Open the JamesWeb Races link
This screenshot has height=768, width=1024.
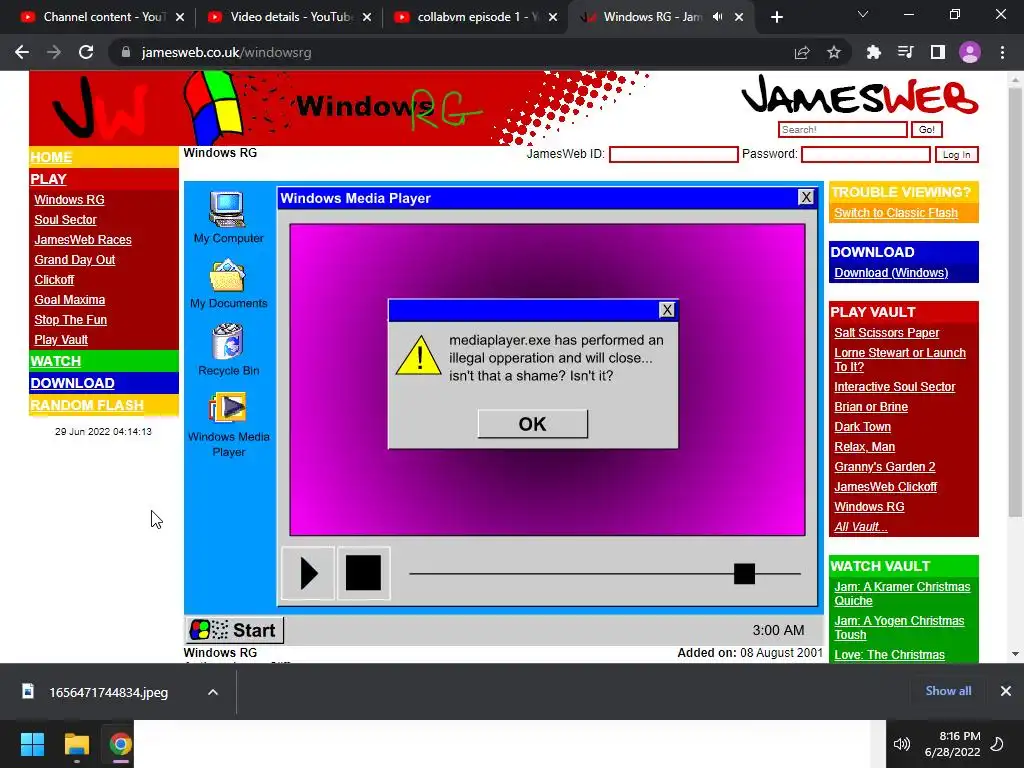click(x=83, y=240)
